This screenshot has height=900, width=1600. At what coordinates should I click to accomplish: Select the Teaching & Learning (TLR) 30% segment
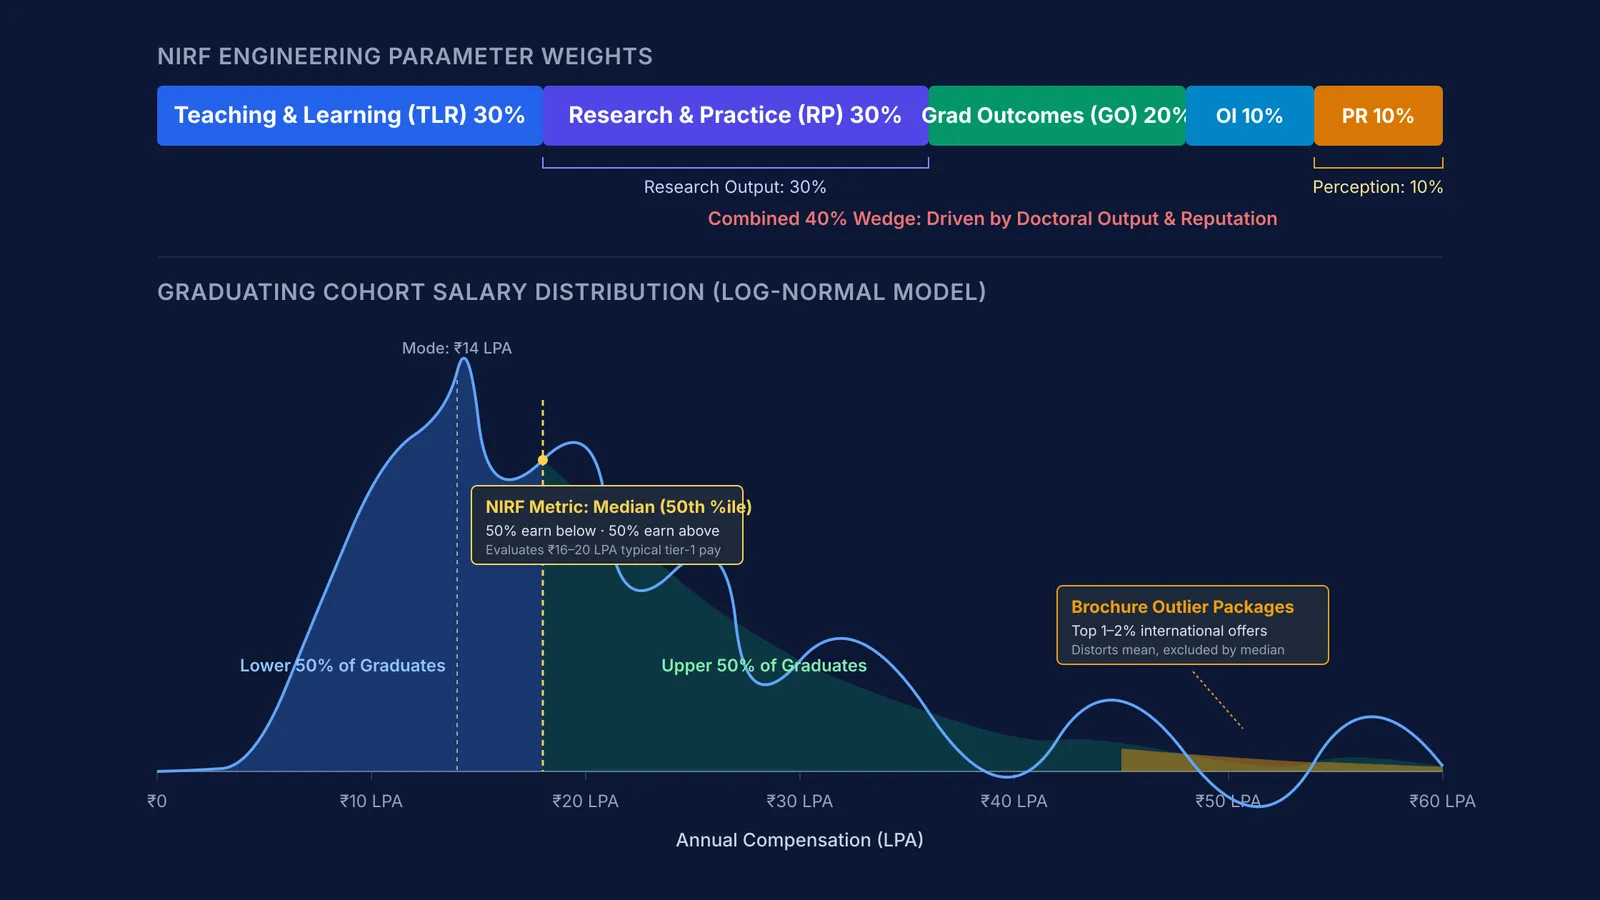tap(350, 116)
